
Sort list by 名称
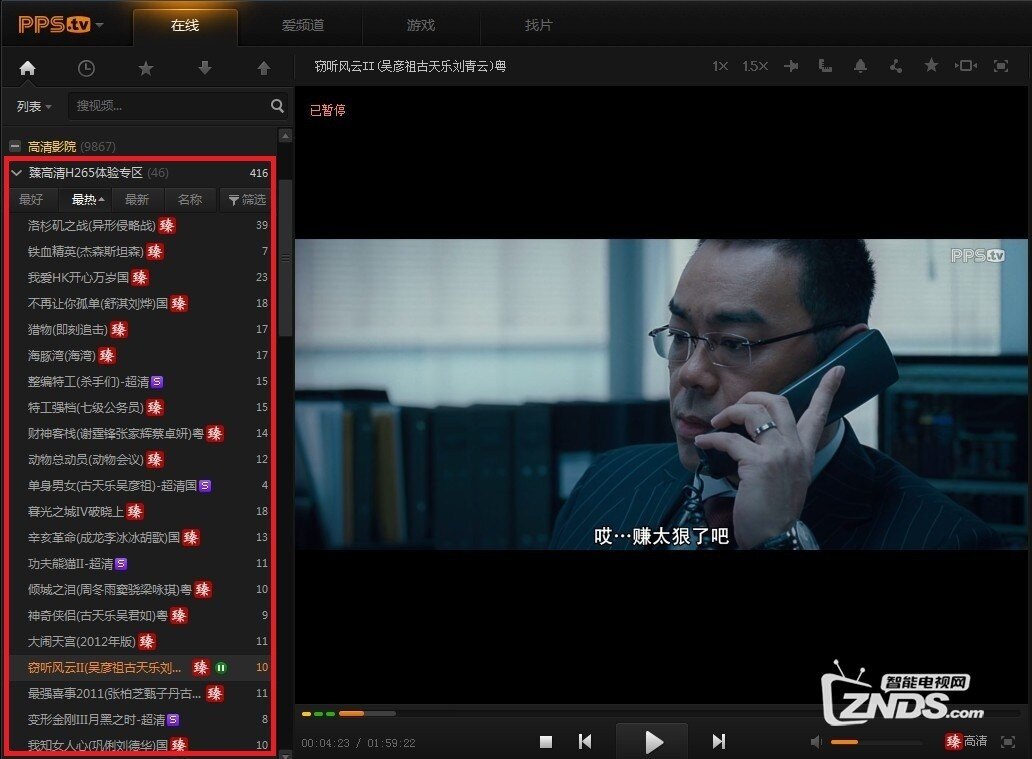coord(190,199)
